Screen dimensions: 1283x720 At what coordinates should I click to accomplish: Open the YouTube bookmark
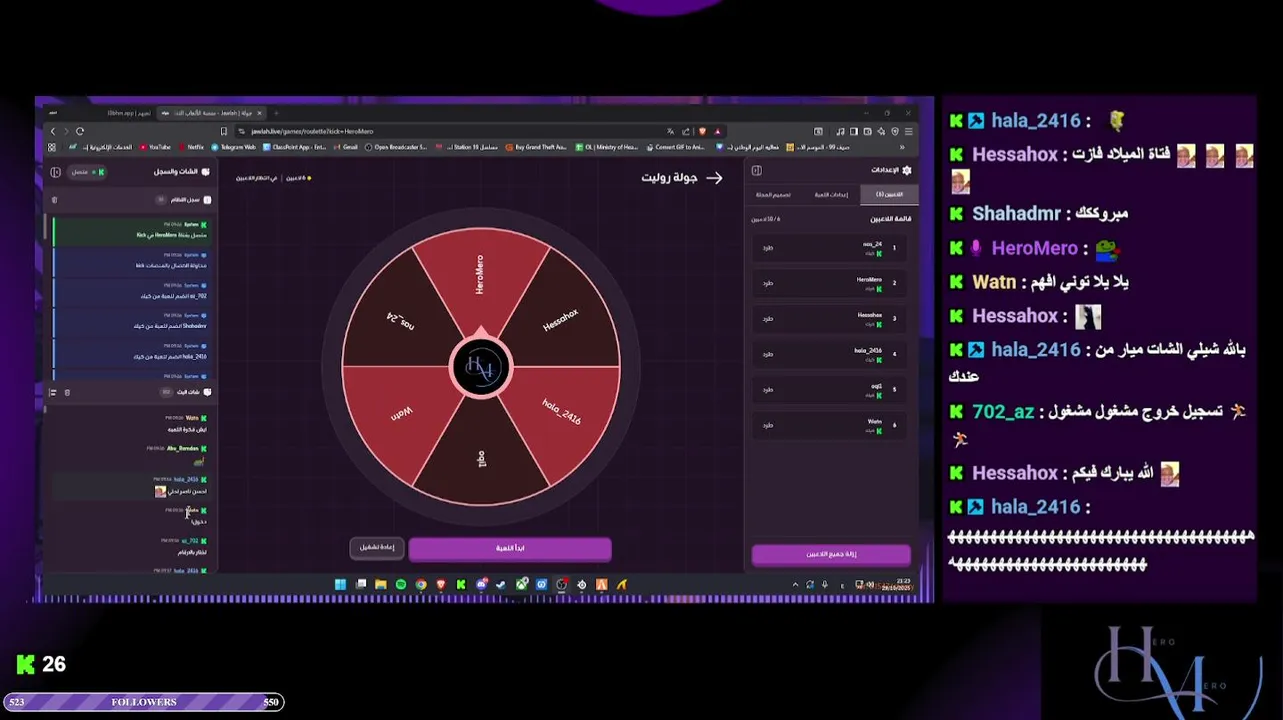[x=156, y=147]
